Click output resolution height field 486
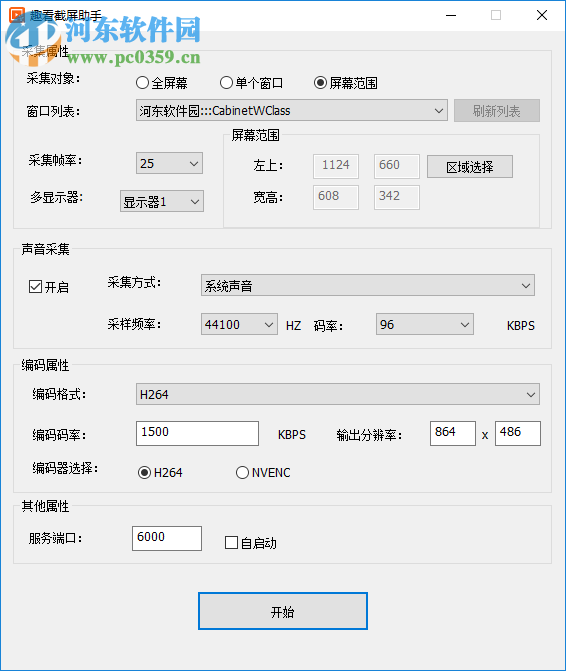Image resolution: width=566 pixels, height=671 pixels. click(x=518, y=433)
